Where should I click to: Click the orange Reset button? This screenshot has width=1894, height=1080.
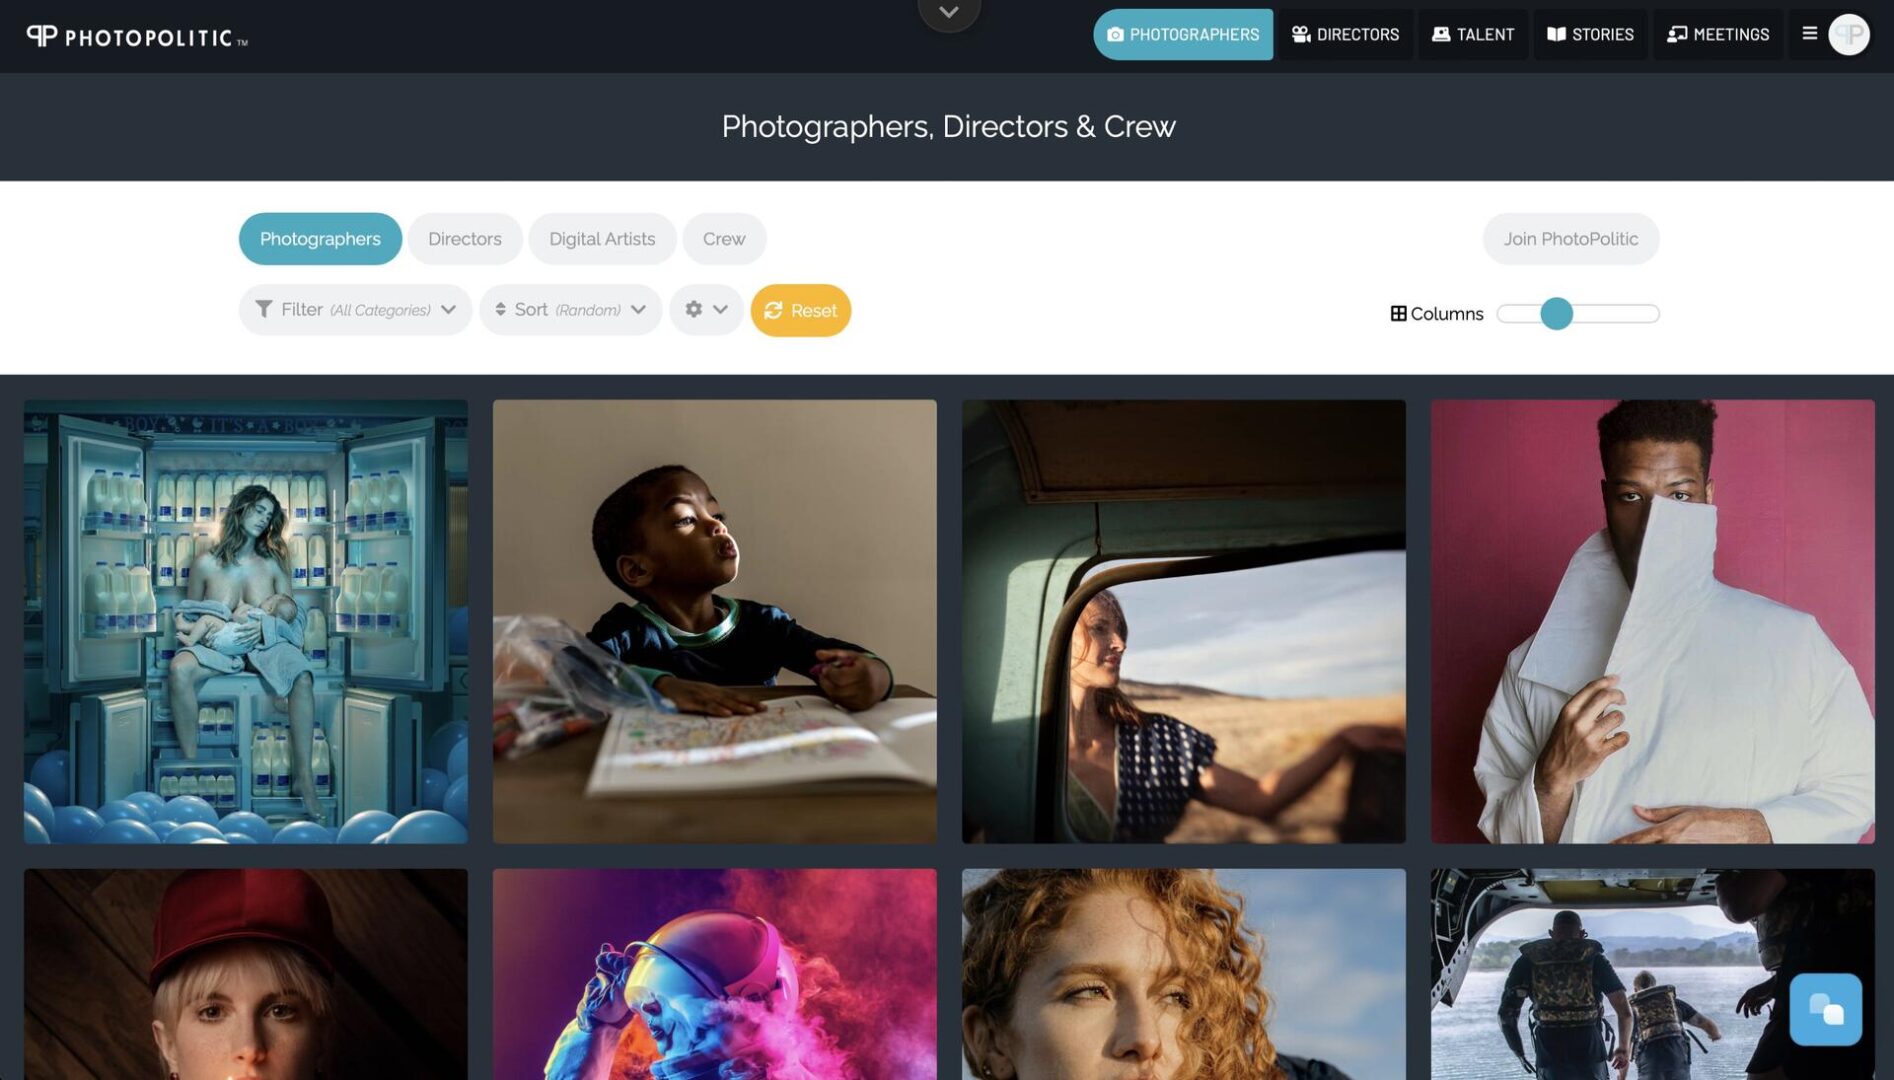[x=801, y=311]
